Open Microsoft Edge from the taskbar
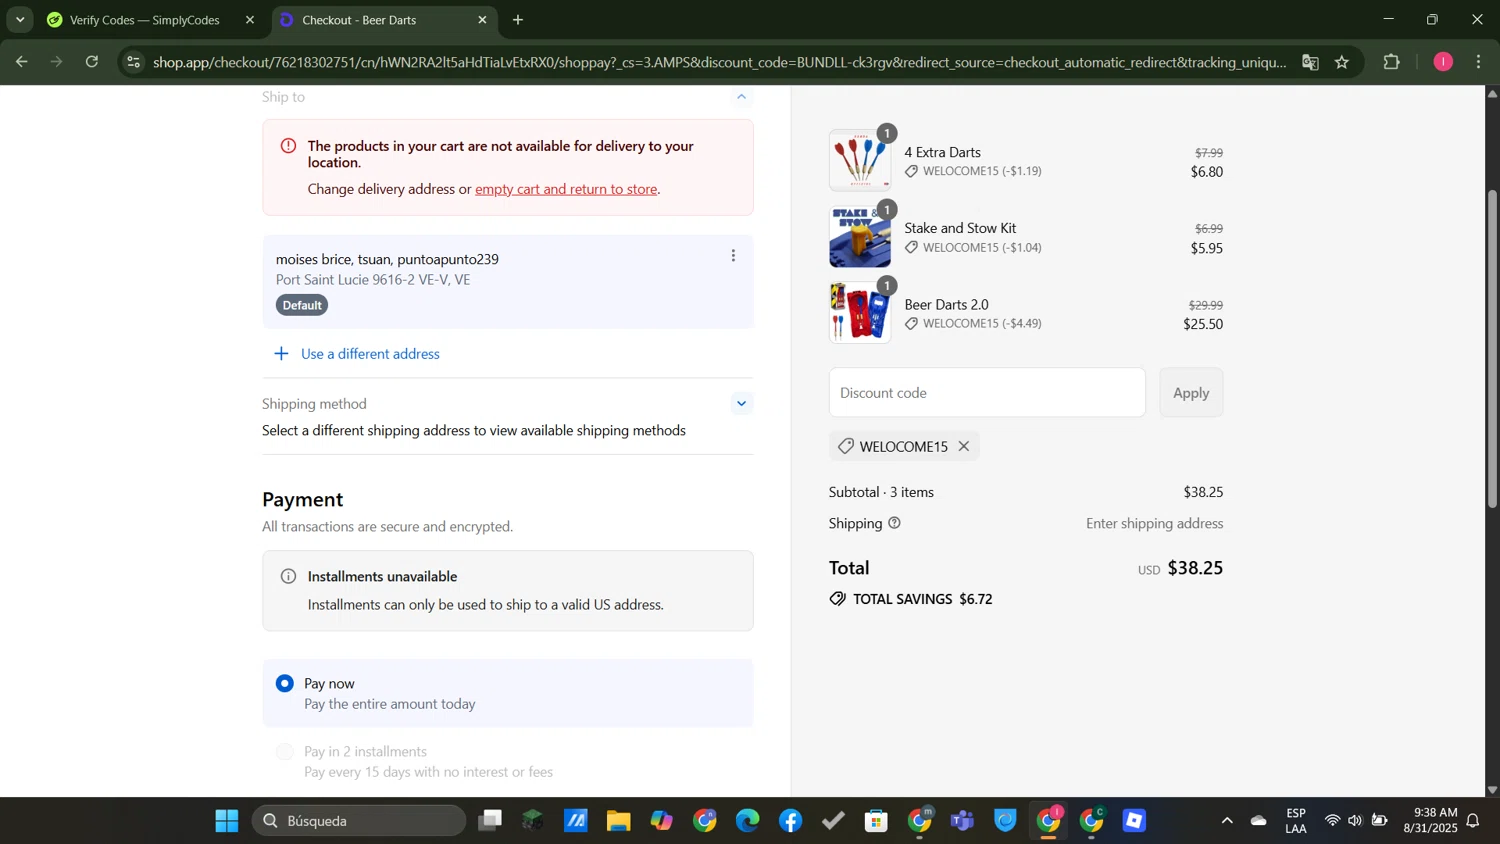Screen dimensions: 1500x844 click(x=748, y=821)
